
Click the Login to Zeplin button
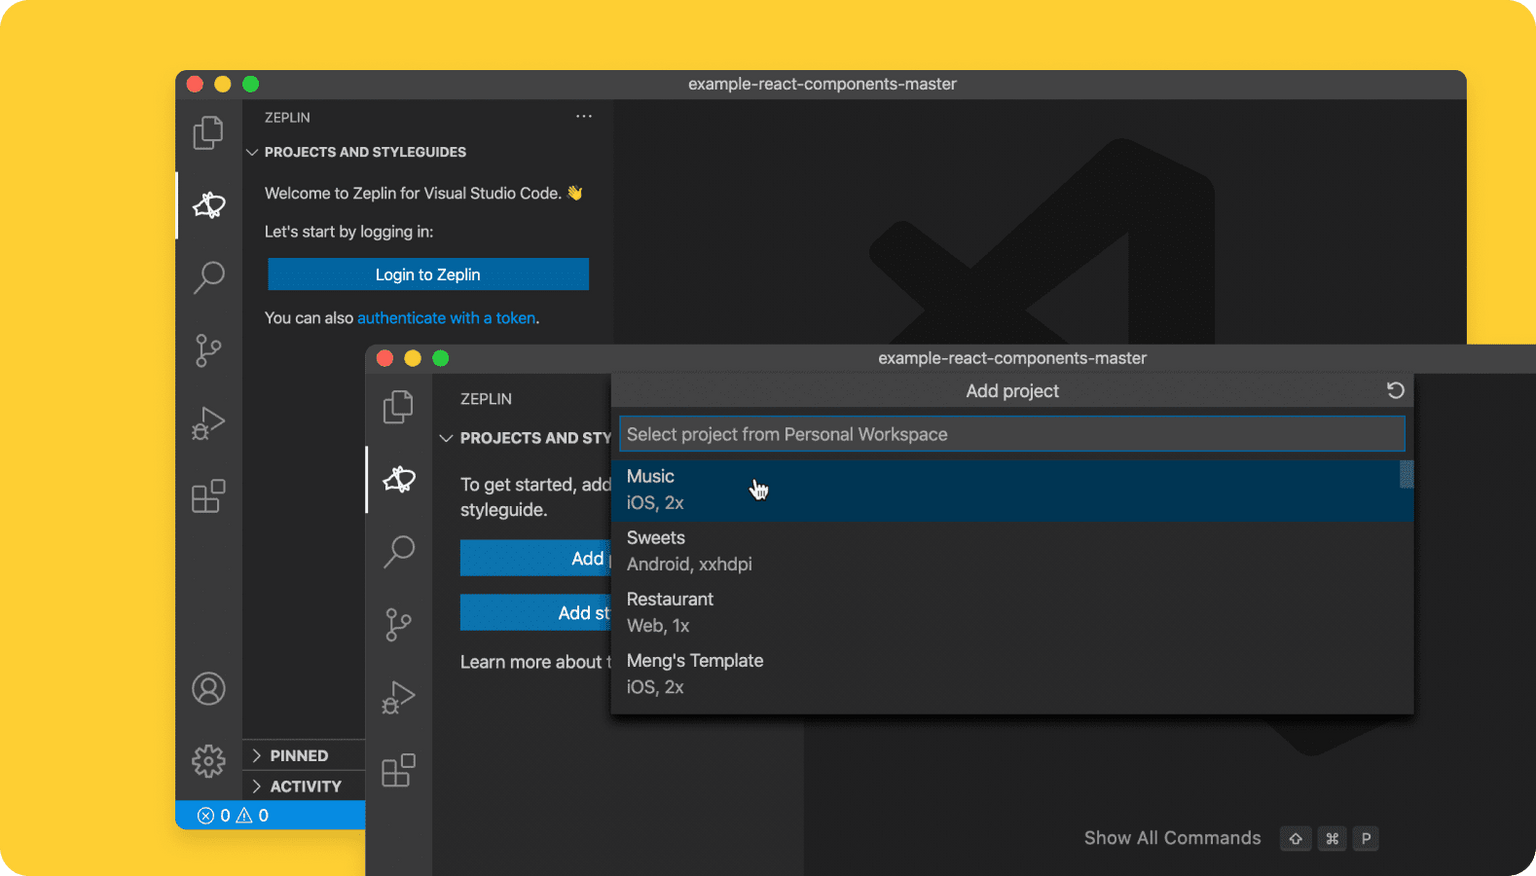click(x=428, y=274)
